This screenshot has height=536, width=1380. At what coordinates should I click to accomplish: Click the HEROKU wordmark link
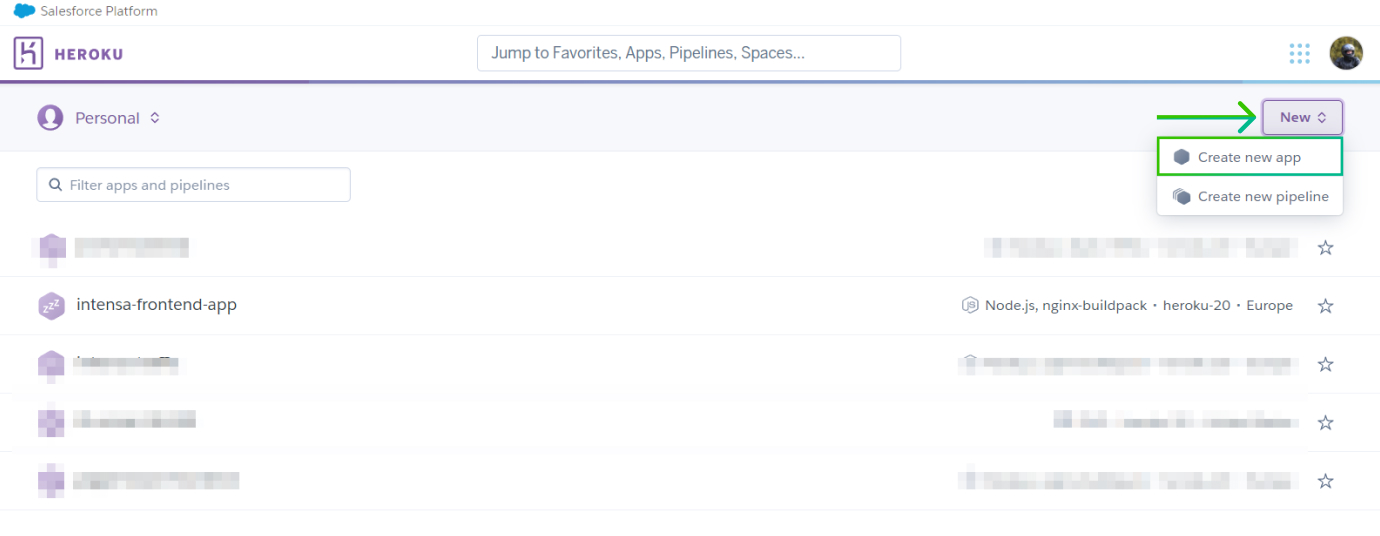89,54
